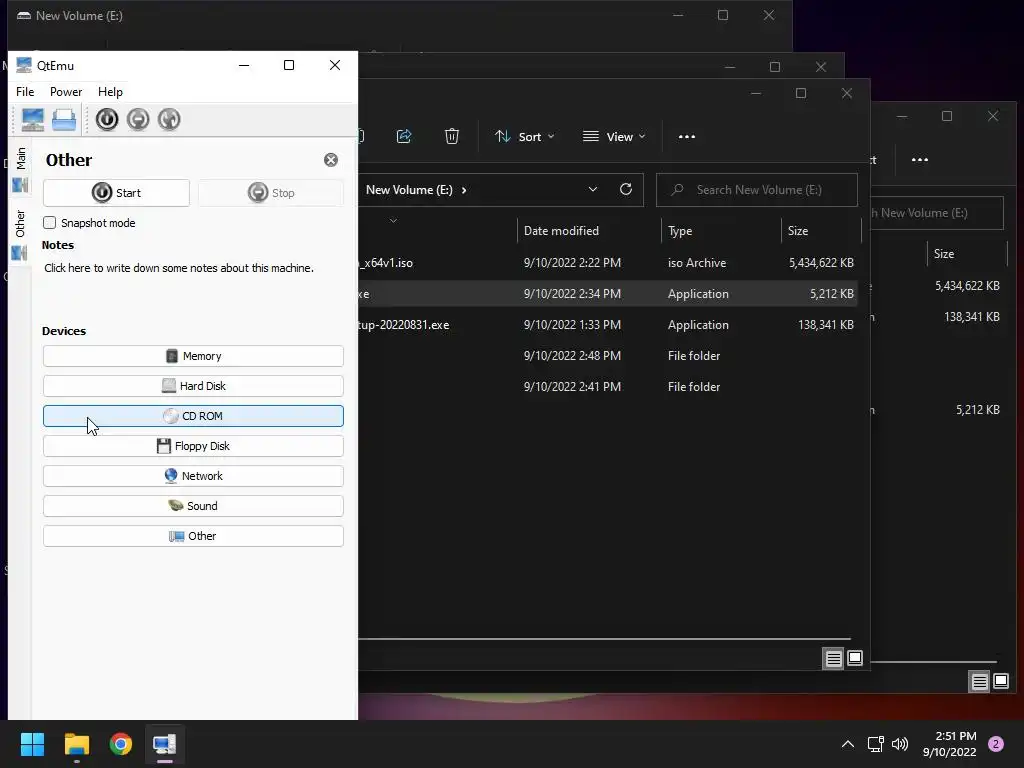Sort by Date modified column header

pyautogui.click(x=561, y=231)
